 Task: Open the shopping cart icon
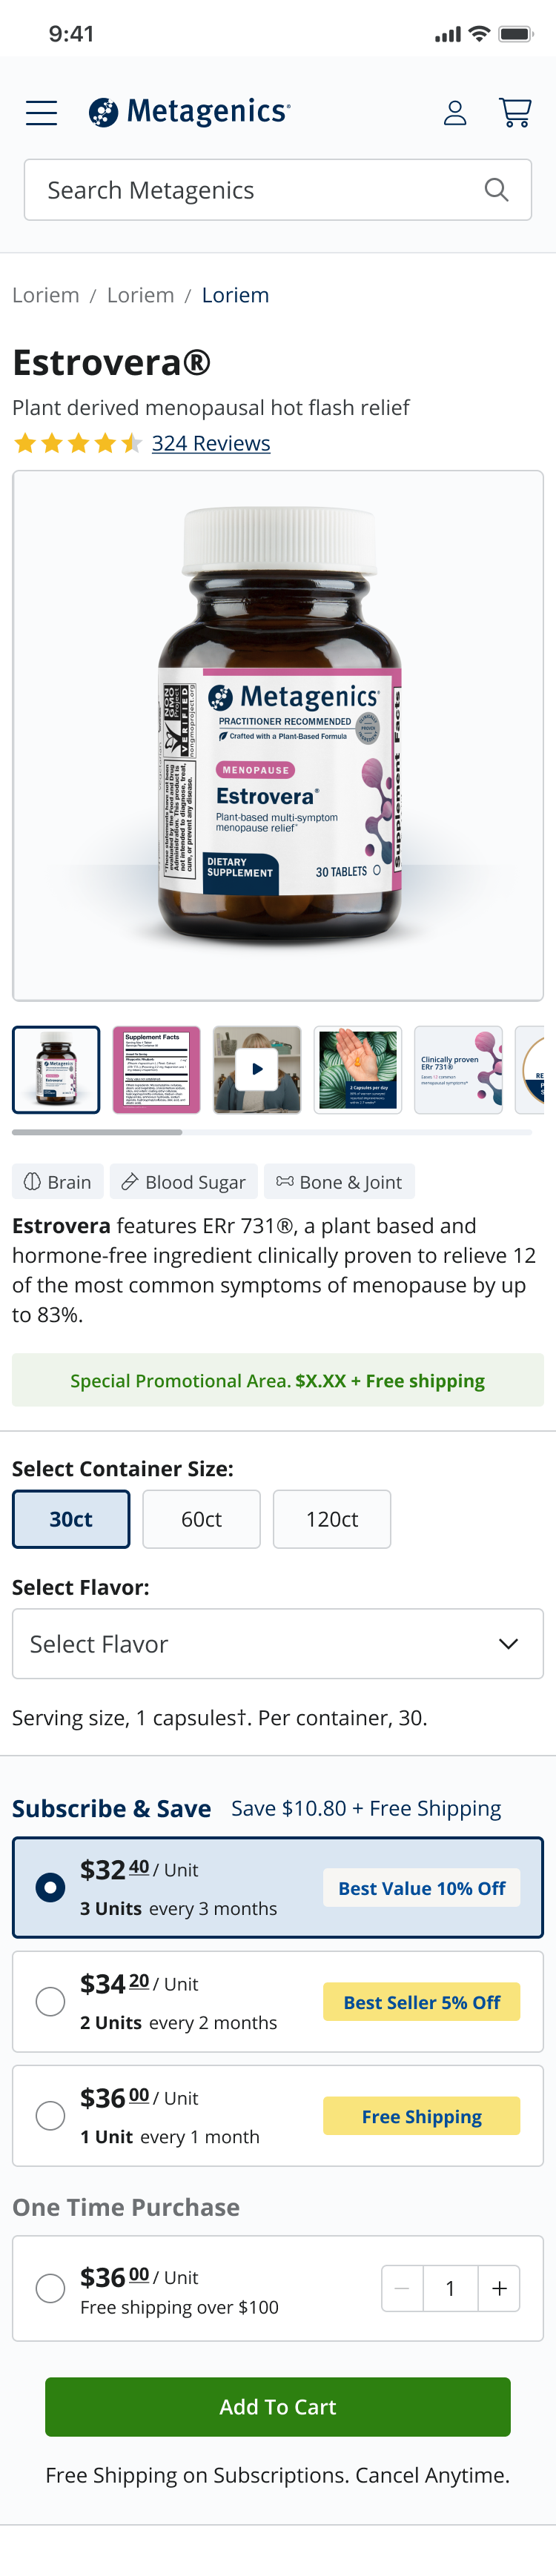pos(515,113)
